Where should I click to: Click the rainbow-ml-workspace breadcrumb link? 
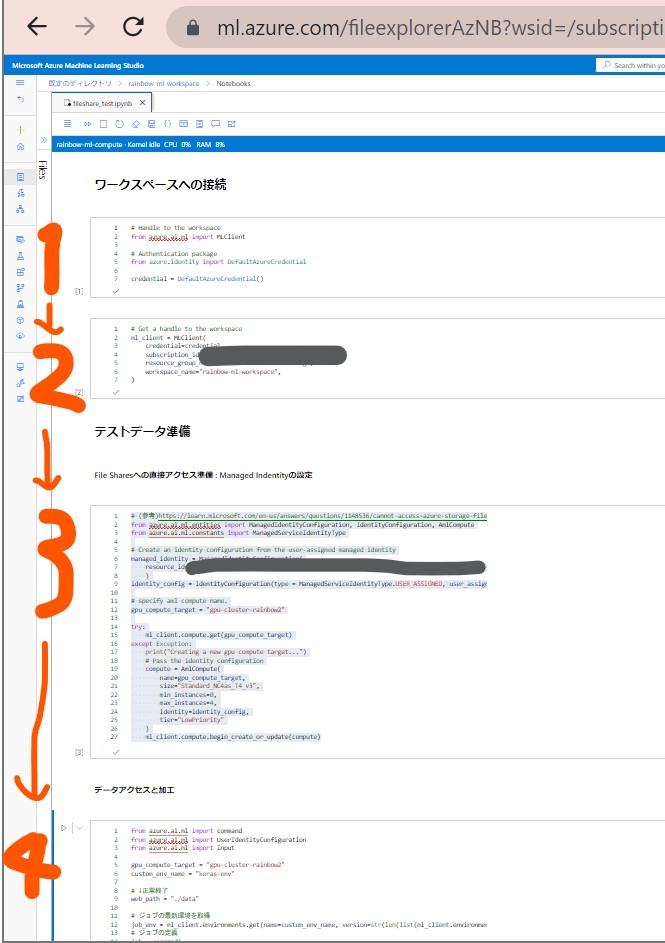(164, 84)
